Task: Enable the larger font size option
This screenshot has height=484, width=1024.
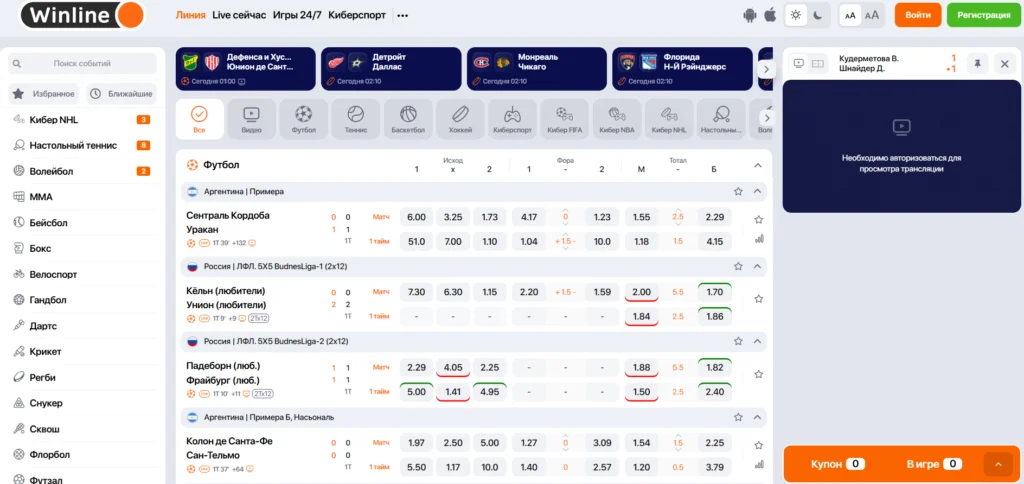Action: point(872,15)
